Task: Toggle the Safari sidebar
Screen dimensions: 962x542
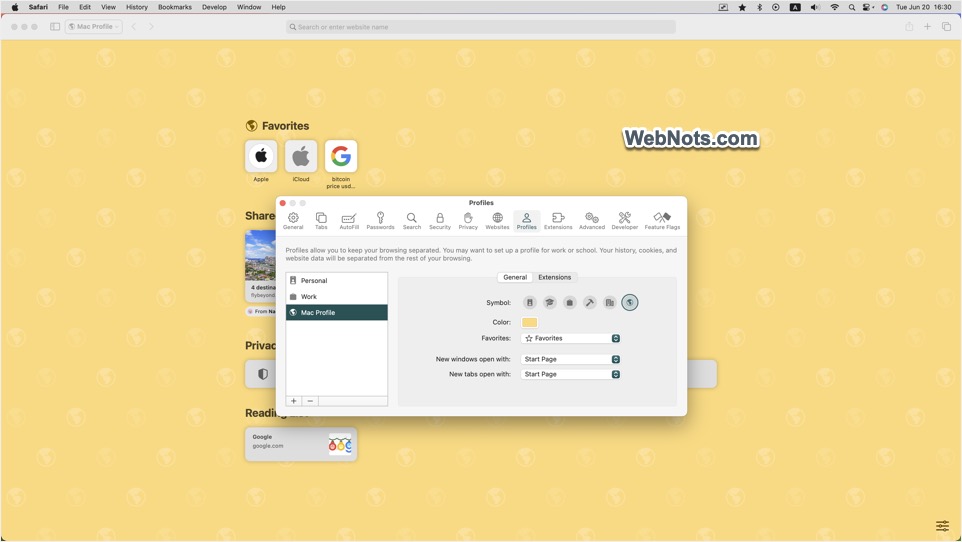Action: [x=55, y=27]
